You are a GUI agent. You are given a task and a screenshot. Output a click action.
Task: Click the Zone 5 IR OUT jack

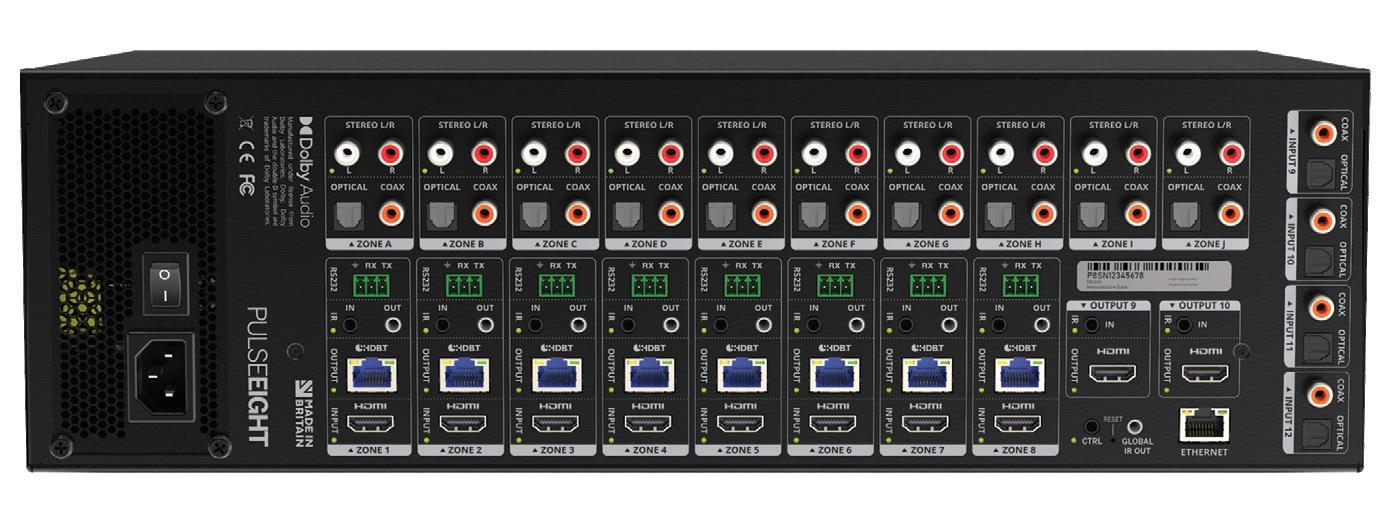(x=763, y=325)
